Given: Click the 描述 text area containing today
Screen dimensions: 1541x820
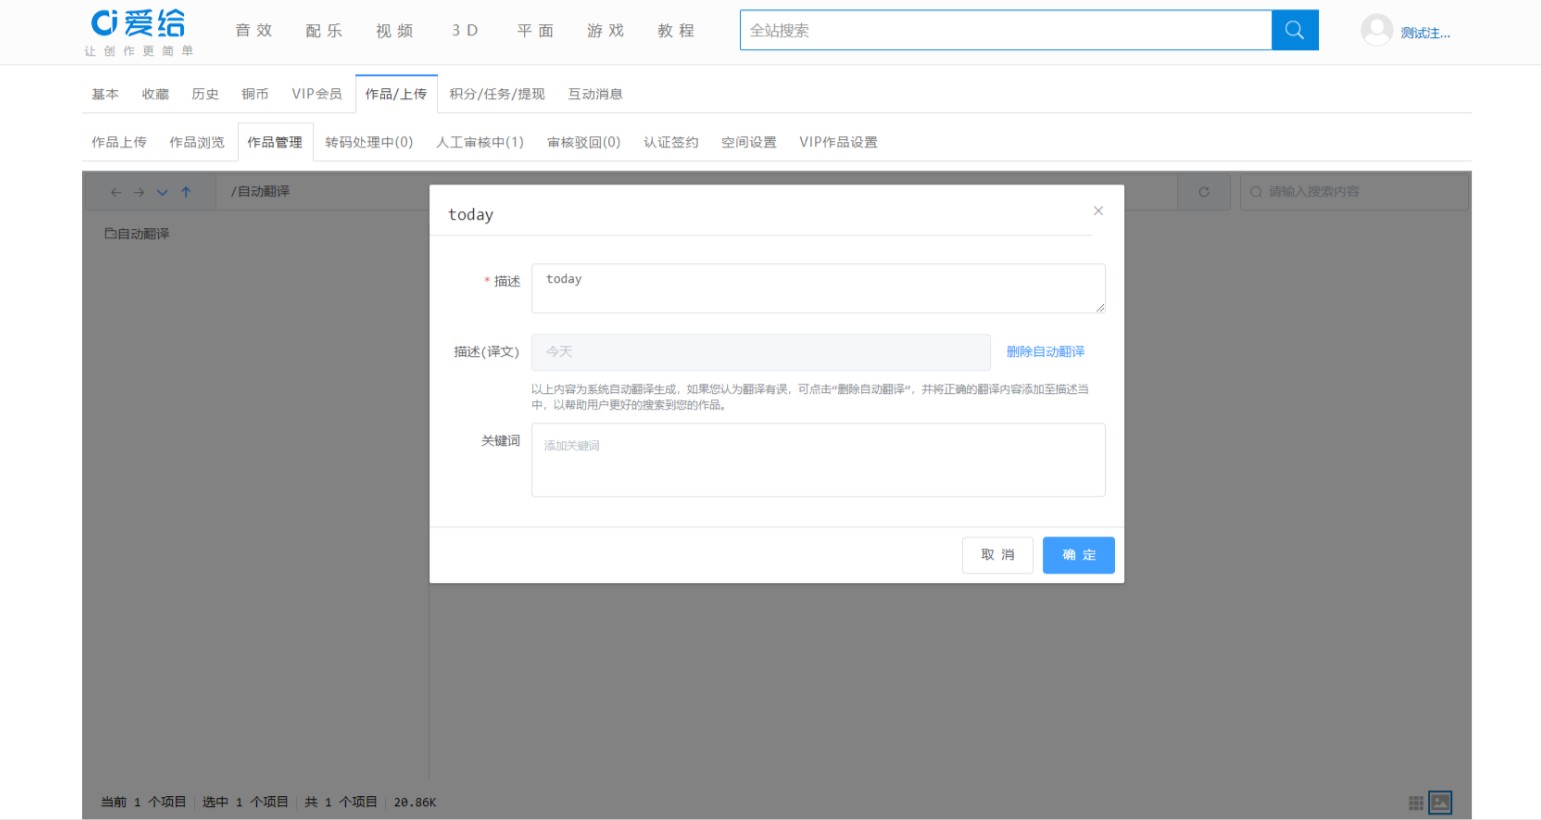Looking at the screenshot, I should [x=818, y=288].
